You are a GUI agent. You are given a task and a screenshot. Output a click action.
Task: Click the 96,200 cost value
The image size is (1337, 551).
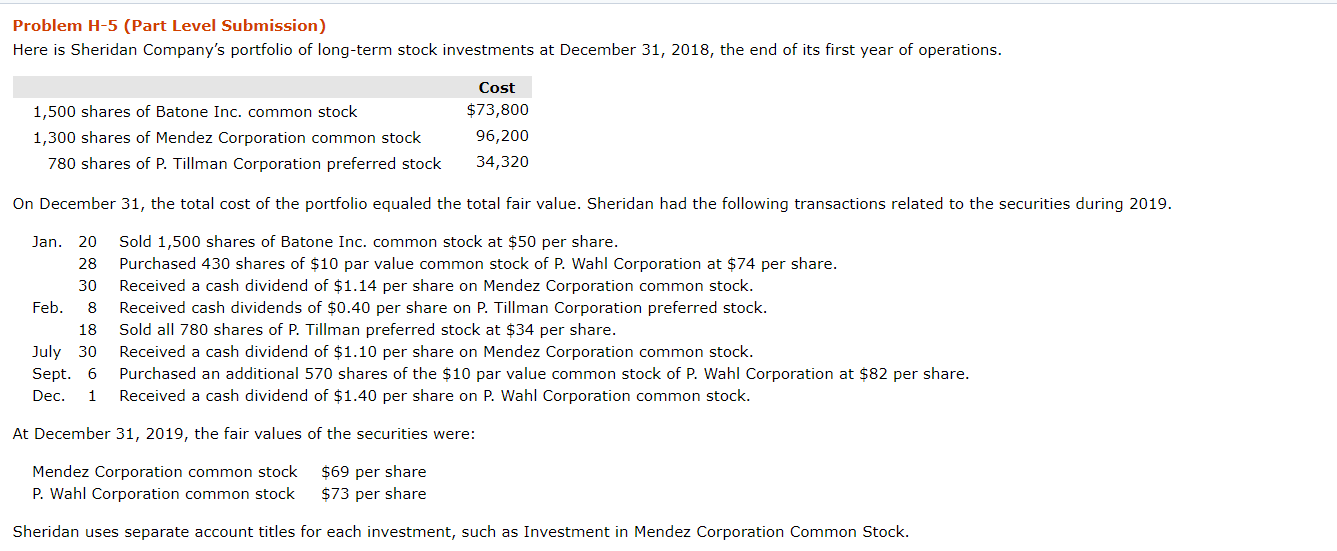click(x=502, y=136)
